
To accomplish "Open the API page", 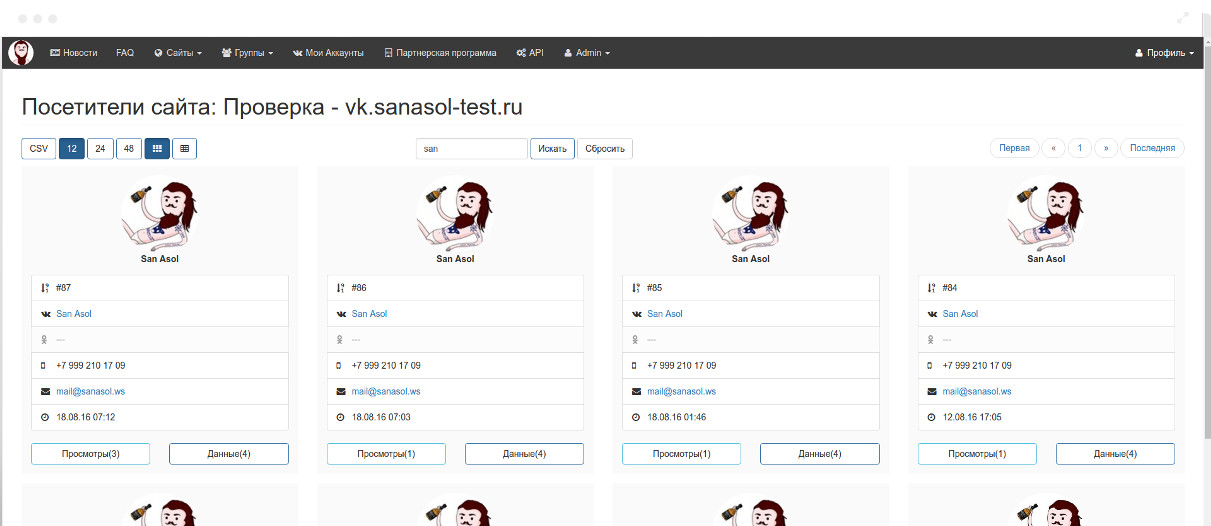I will 530,53.
